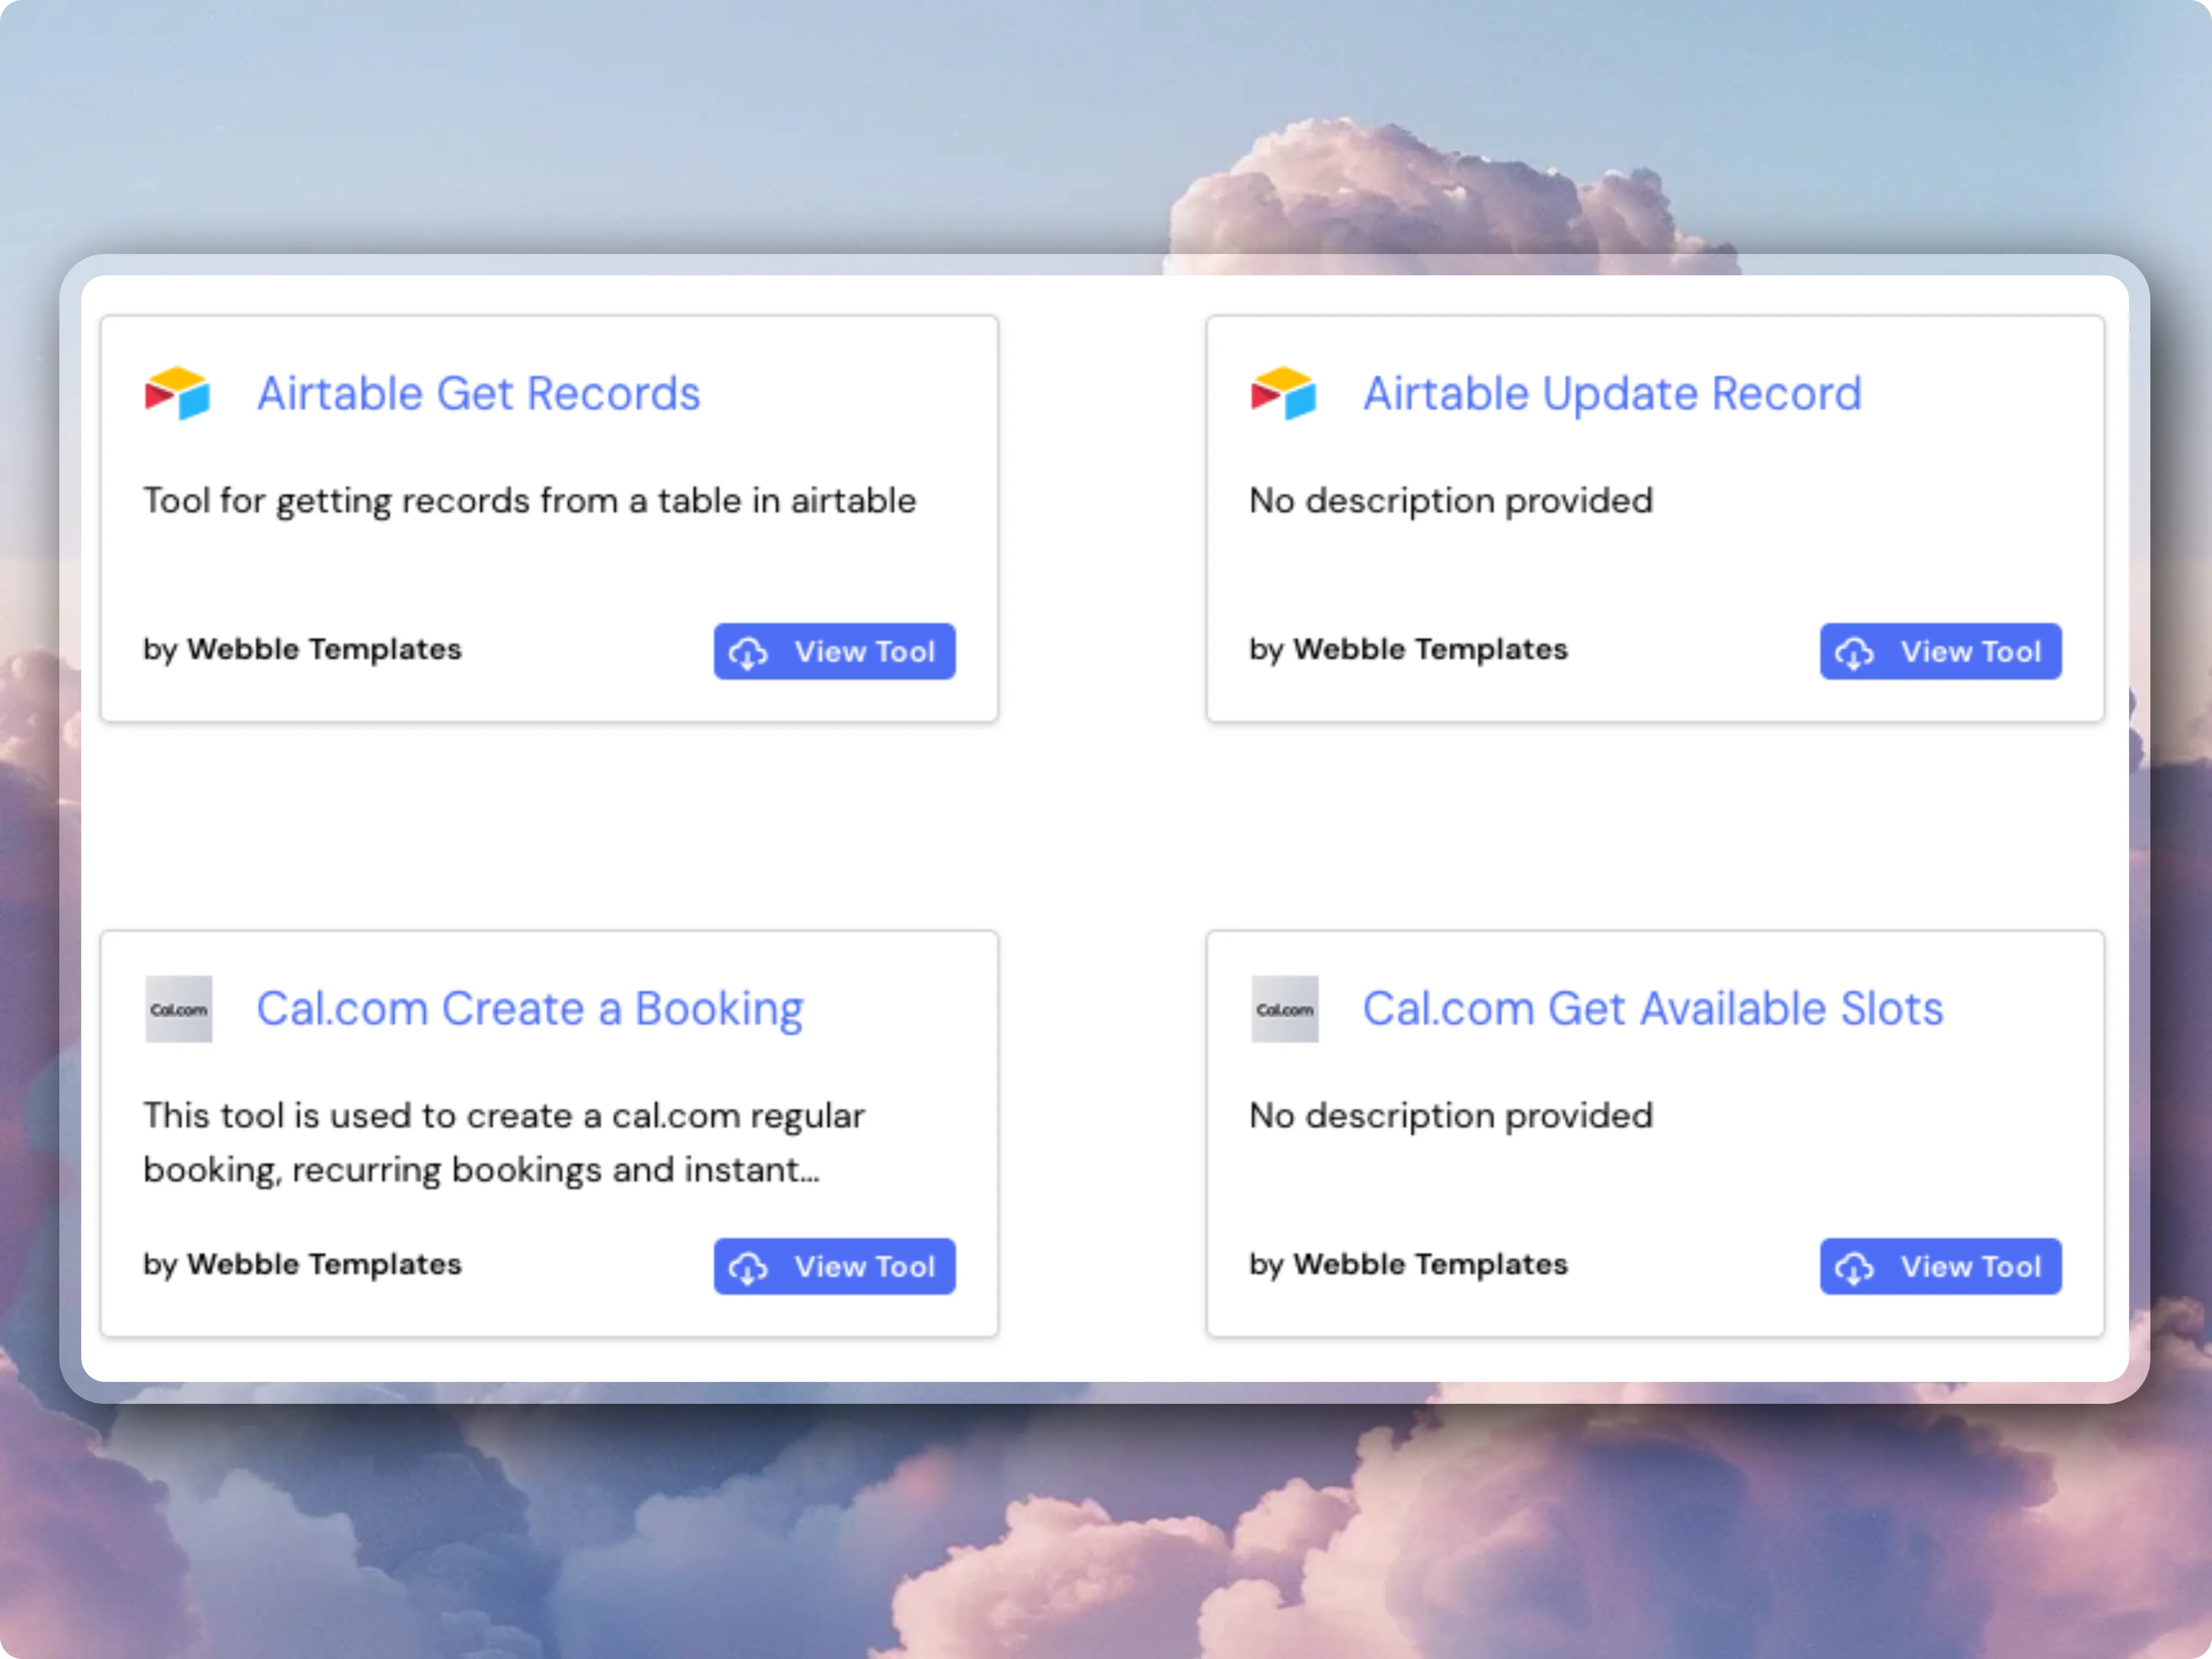Click the Airtable Get Records description text

pyautogui.click(x=529, y=501)
